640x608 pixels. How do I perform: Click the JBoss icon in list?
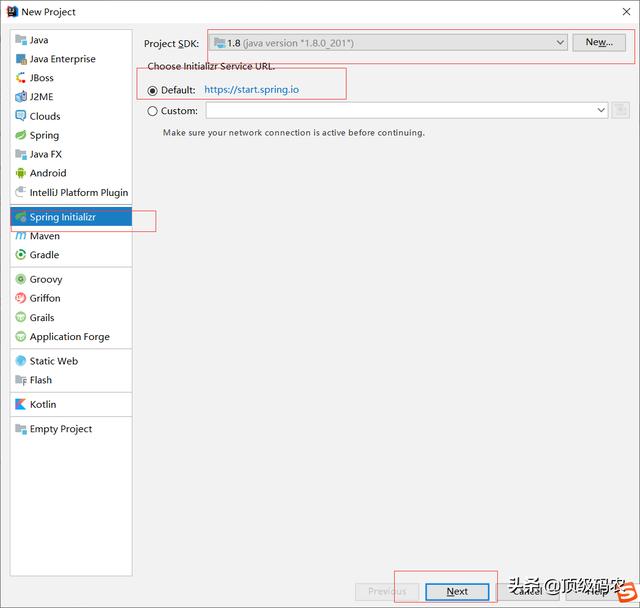point(21,78)
